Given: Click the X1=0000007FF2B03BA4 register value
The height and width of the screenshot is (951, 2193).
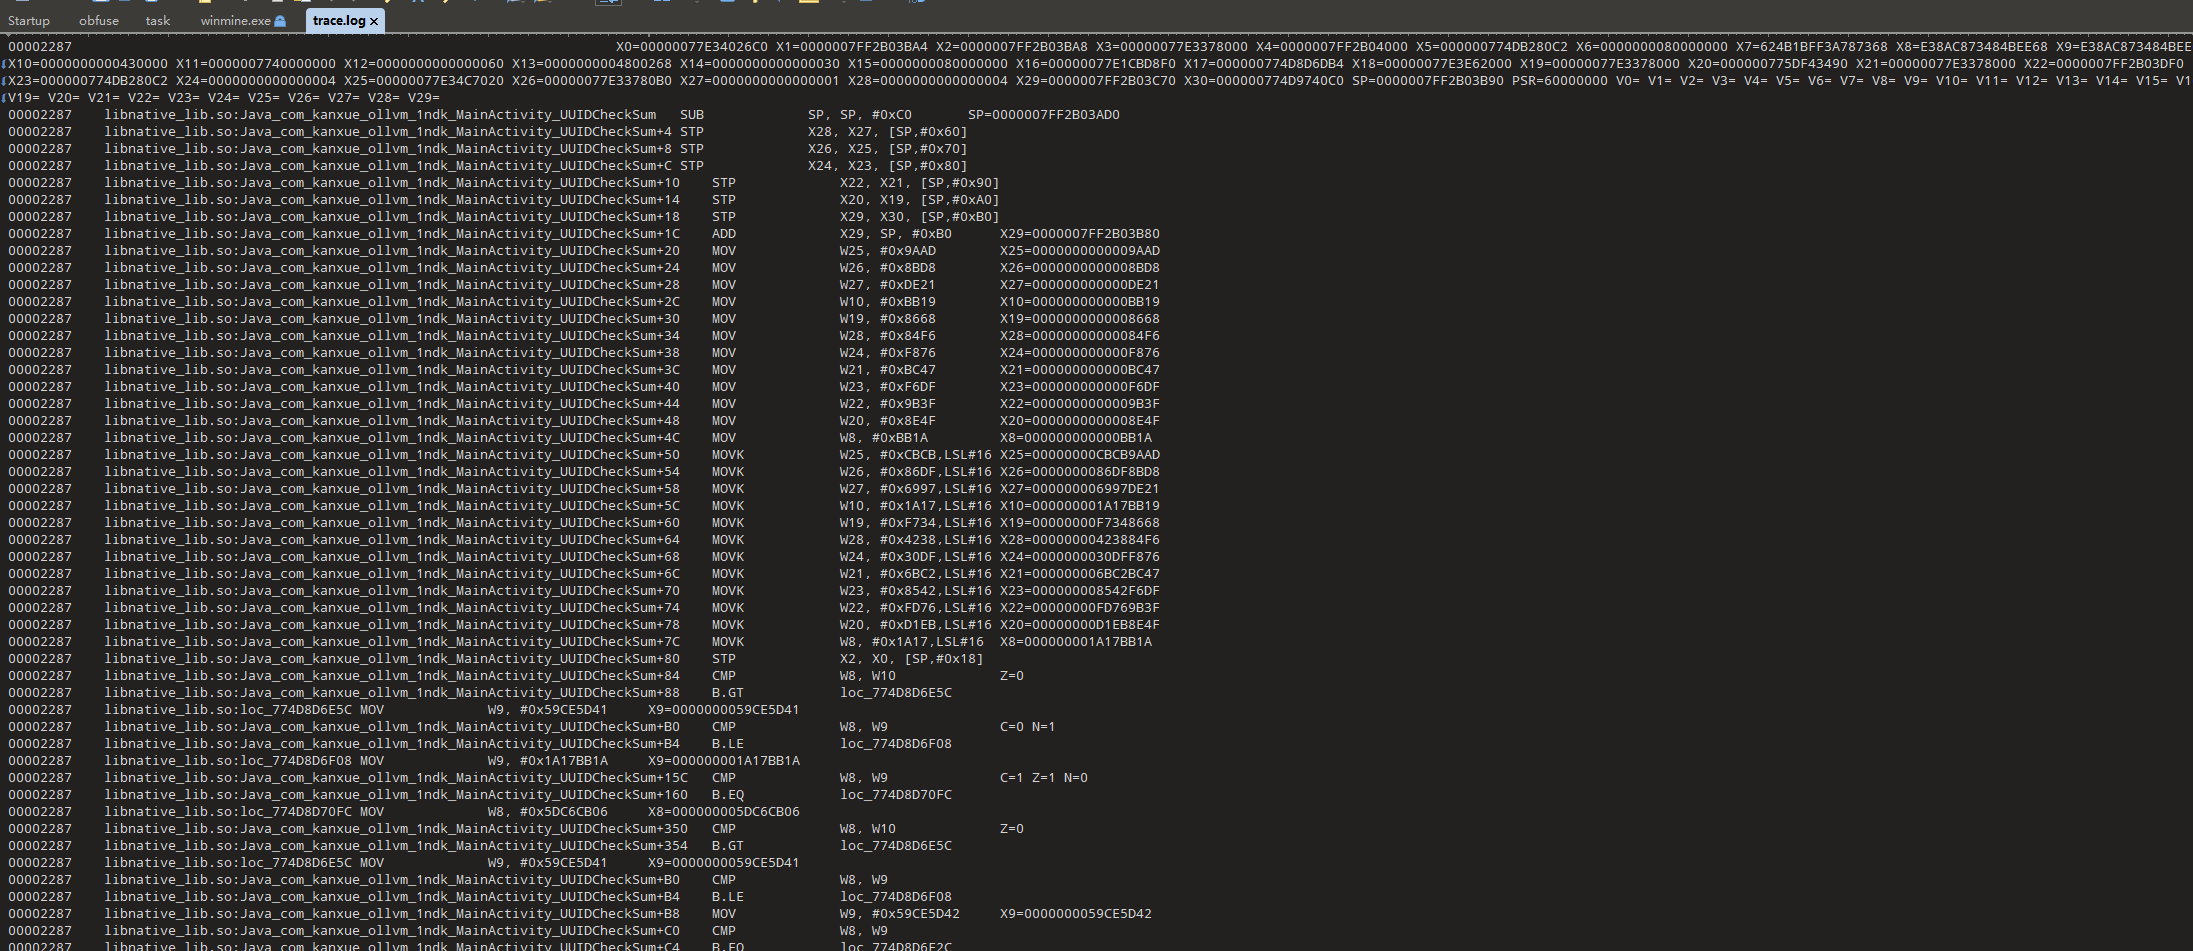Looking at the screenshot, I should tap(852, 47).
